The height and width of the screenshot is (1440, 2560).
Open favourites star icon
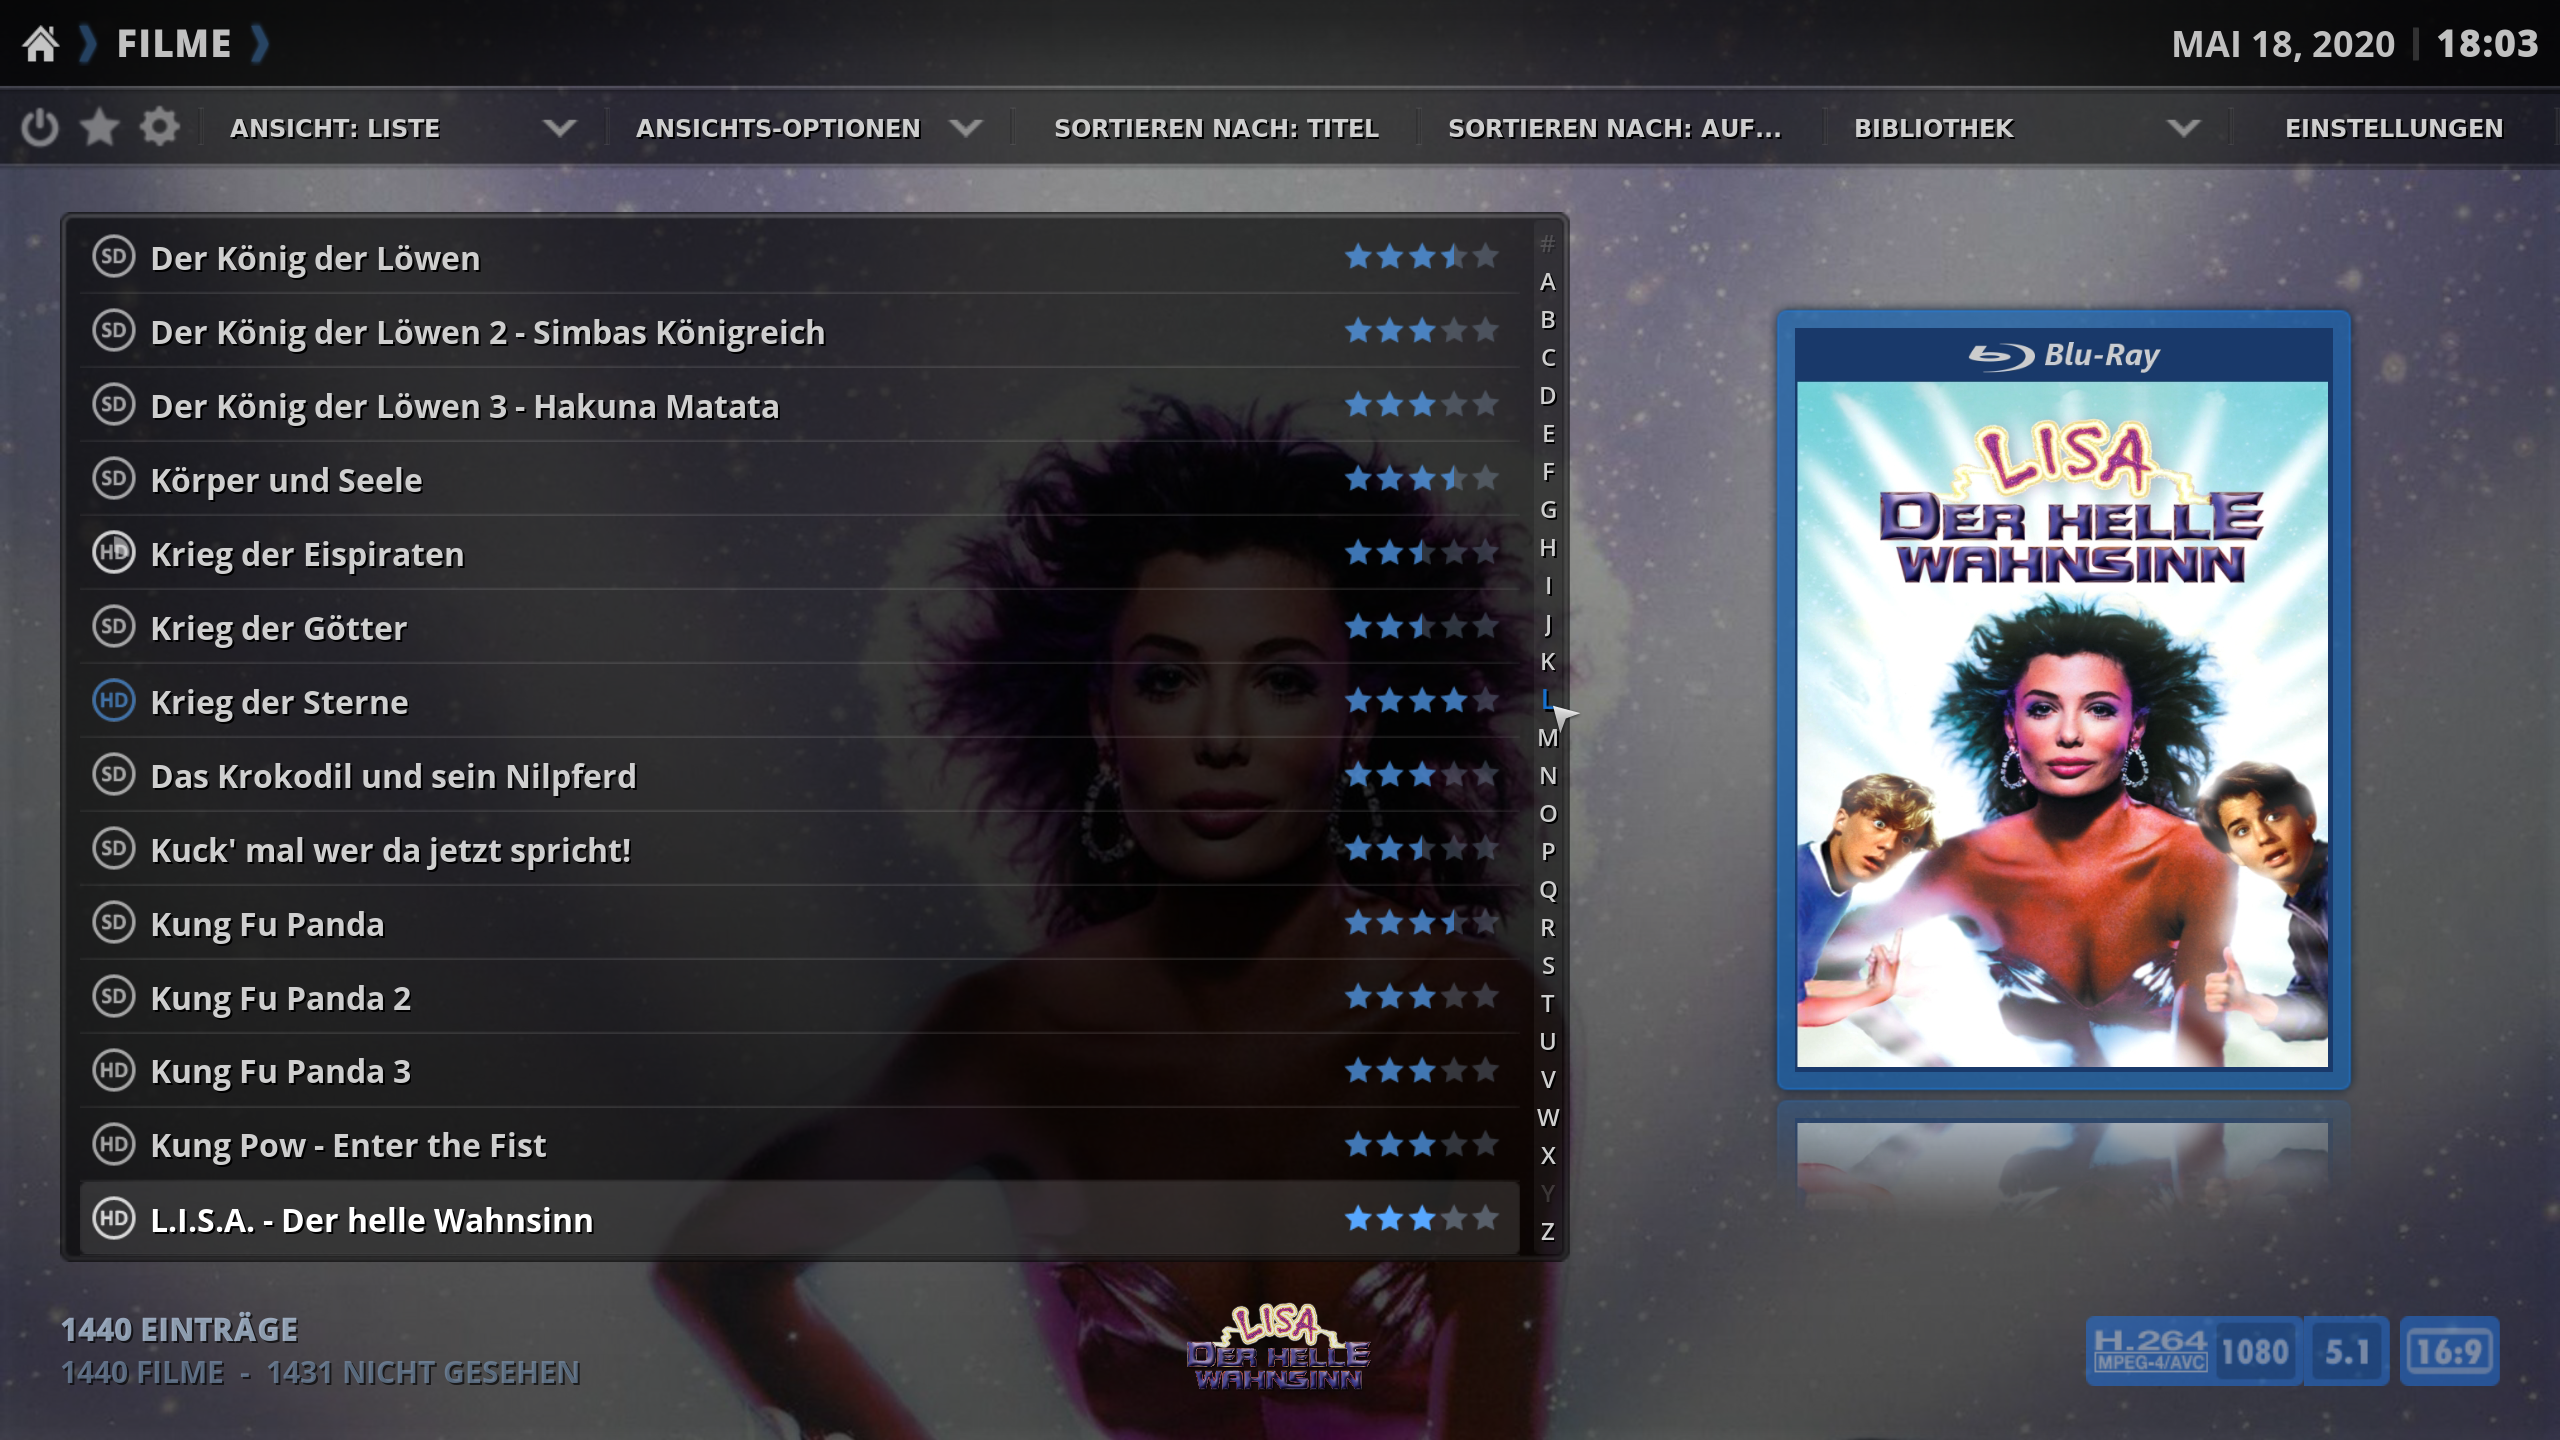pyautogui.click(x=100, y=128)
